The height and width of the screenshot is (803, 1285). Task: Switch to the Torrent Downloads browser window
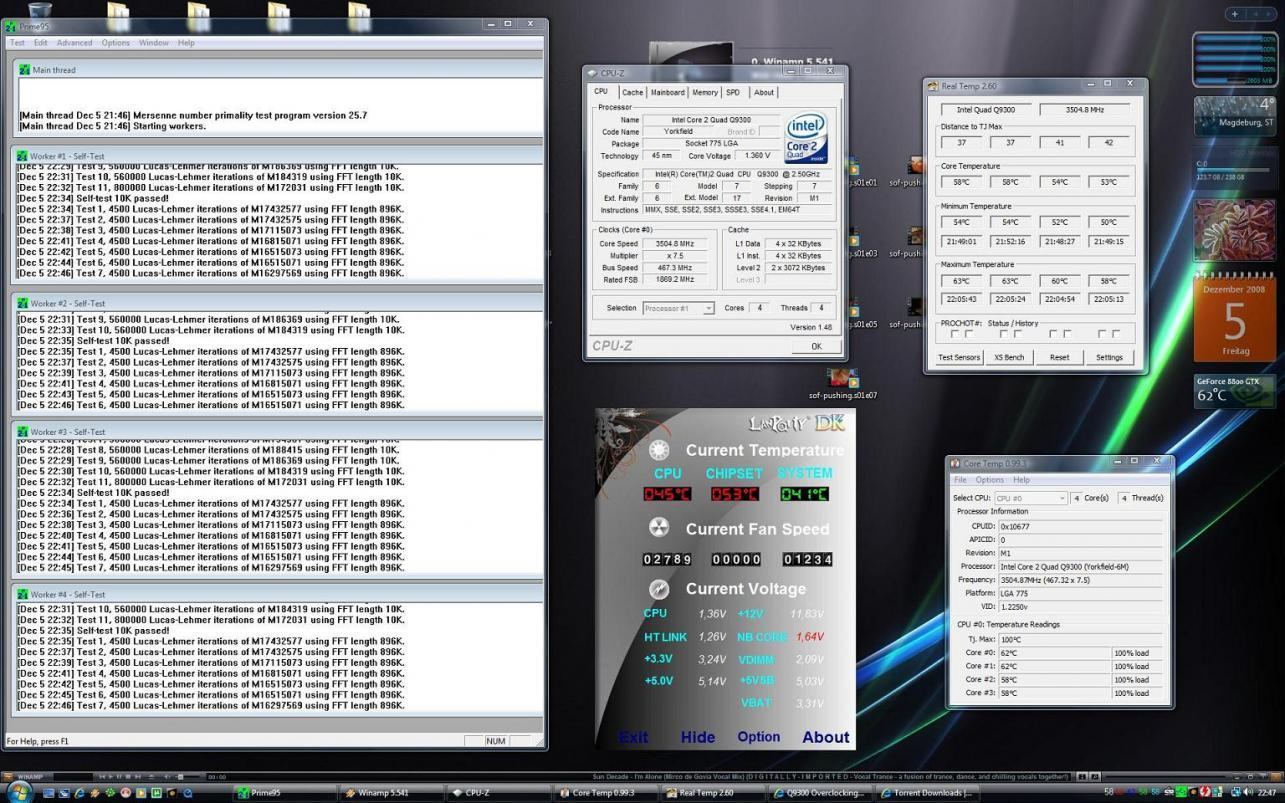coord(927,793)
